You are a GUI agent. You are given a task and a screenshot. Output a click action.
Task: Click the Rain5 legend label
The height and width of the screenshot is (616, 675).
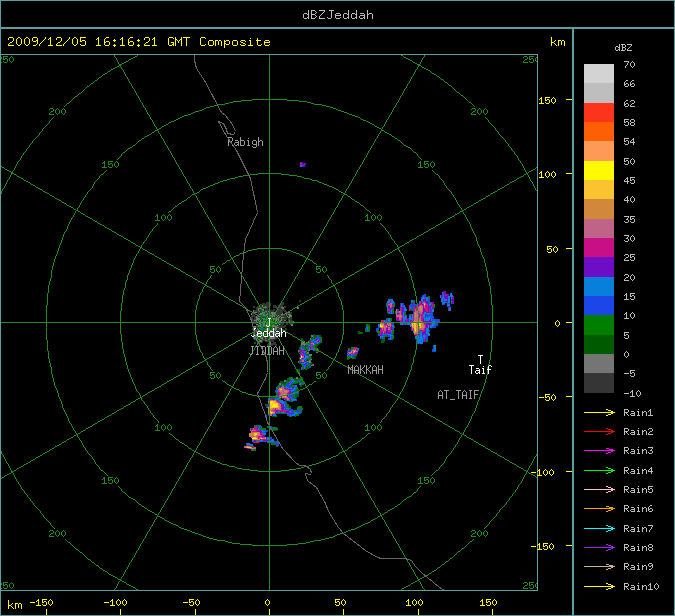pos(638,489)
